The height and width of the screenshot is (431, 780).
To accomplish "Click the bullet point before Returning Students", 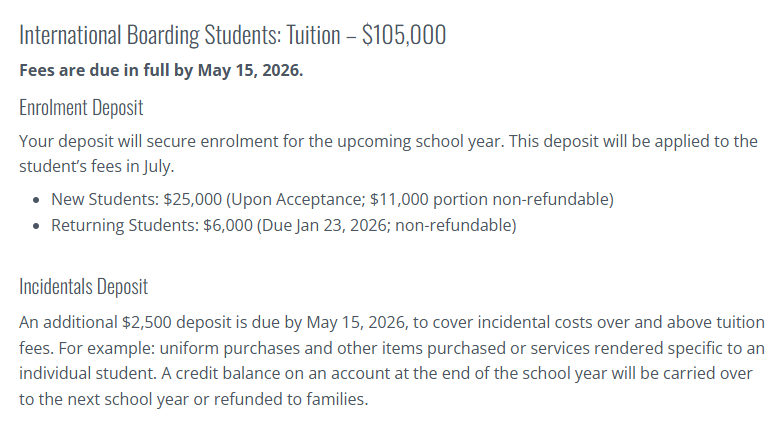I will (36, 226).
